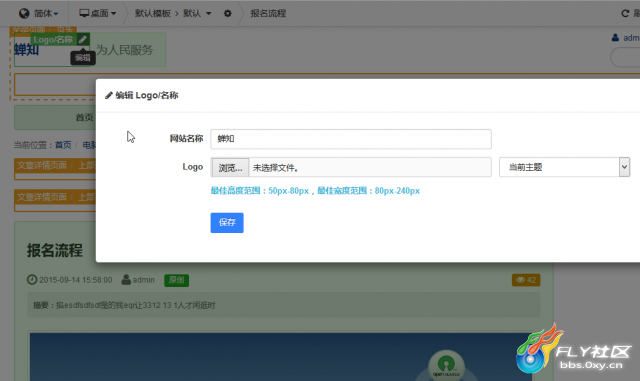Open the 桌面 device dropdown
The height and width of the screenshot is (381, 640).
pyautogui.click(x=98, y=13)
